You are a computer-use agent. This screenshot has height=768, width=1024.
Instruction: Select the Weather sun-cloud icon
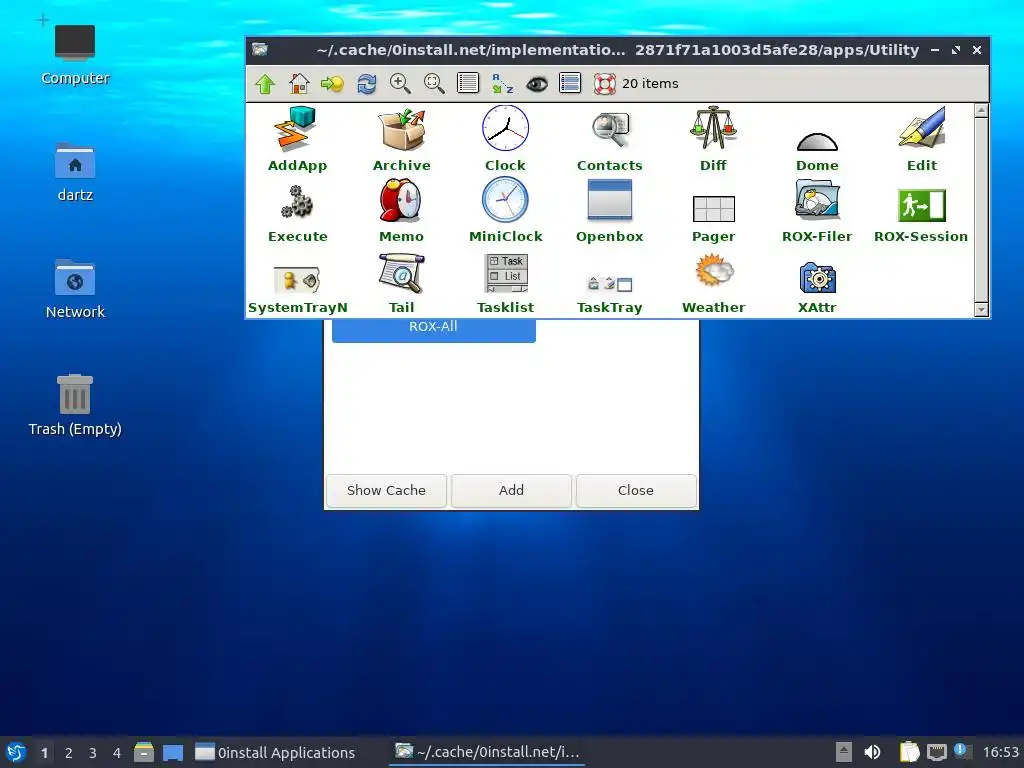tap(714, 270)
